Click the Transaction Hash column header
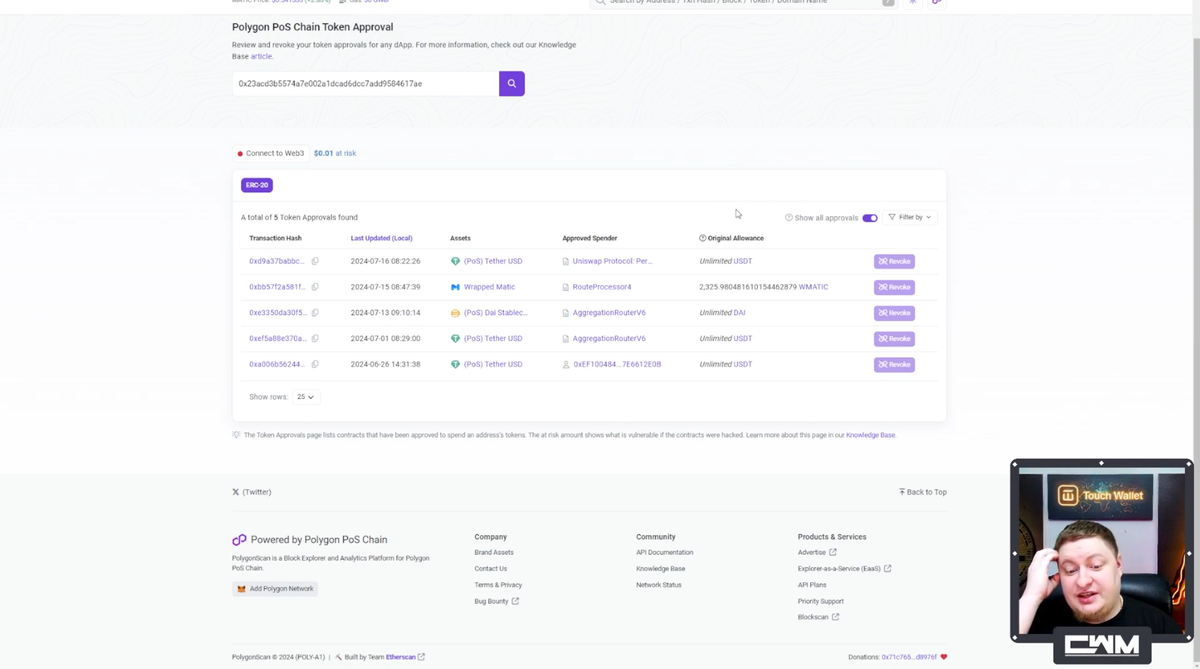Image resolution: width=1200 pixels, height=669 pixels. point(275,238)
